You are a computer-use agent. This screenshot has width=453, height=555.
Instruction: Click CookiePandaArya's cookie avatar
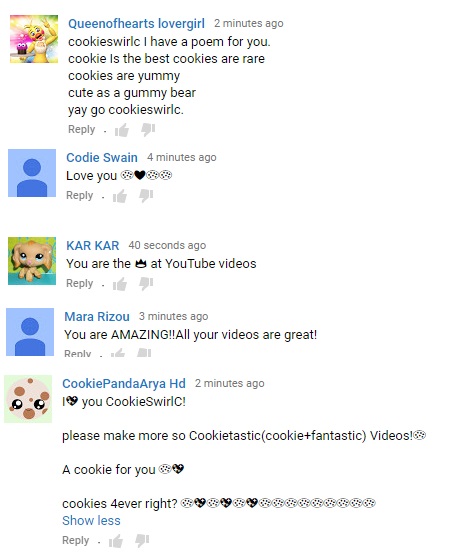[x=28, y=399]
